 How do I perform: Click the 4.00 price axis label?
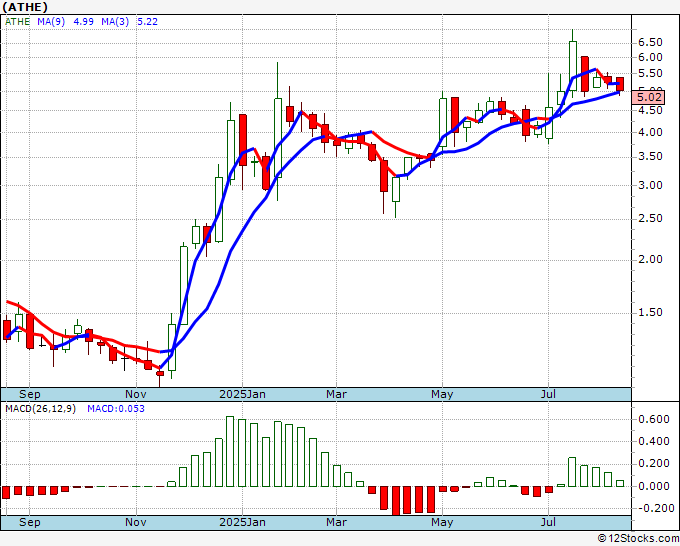click(650, 132)
